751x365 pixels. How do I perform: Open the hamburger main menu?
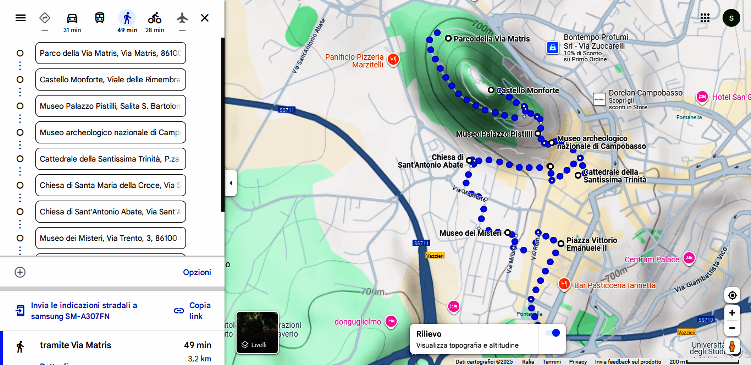click(x=21, y=18)
